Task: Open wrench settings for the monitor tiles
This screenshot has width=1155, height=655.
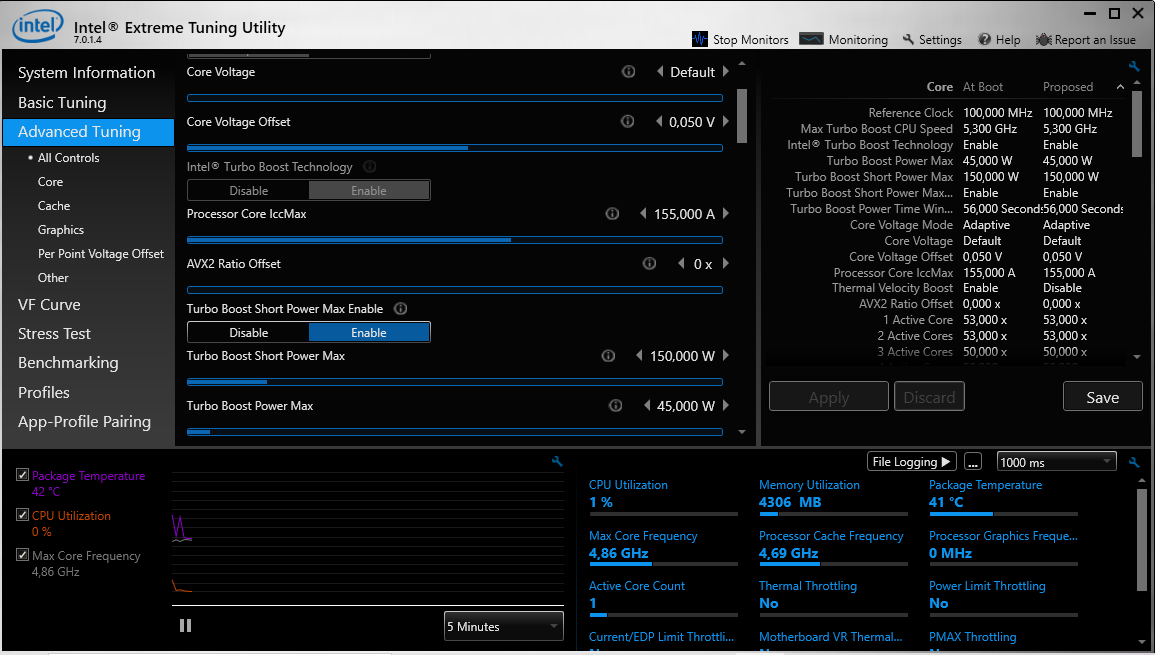Action: pos(1134,462)
